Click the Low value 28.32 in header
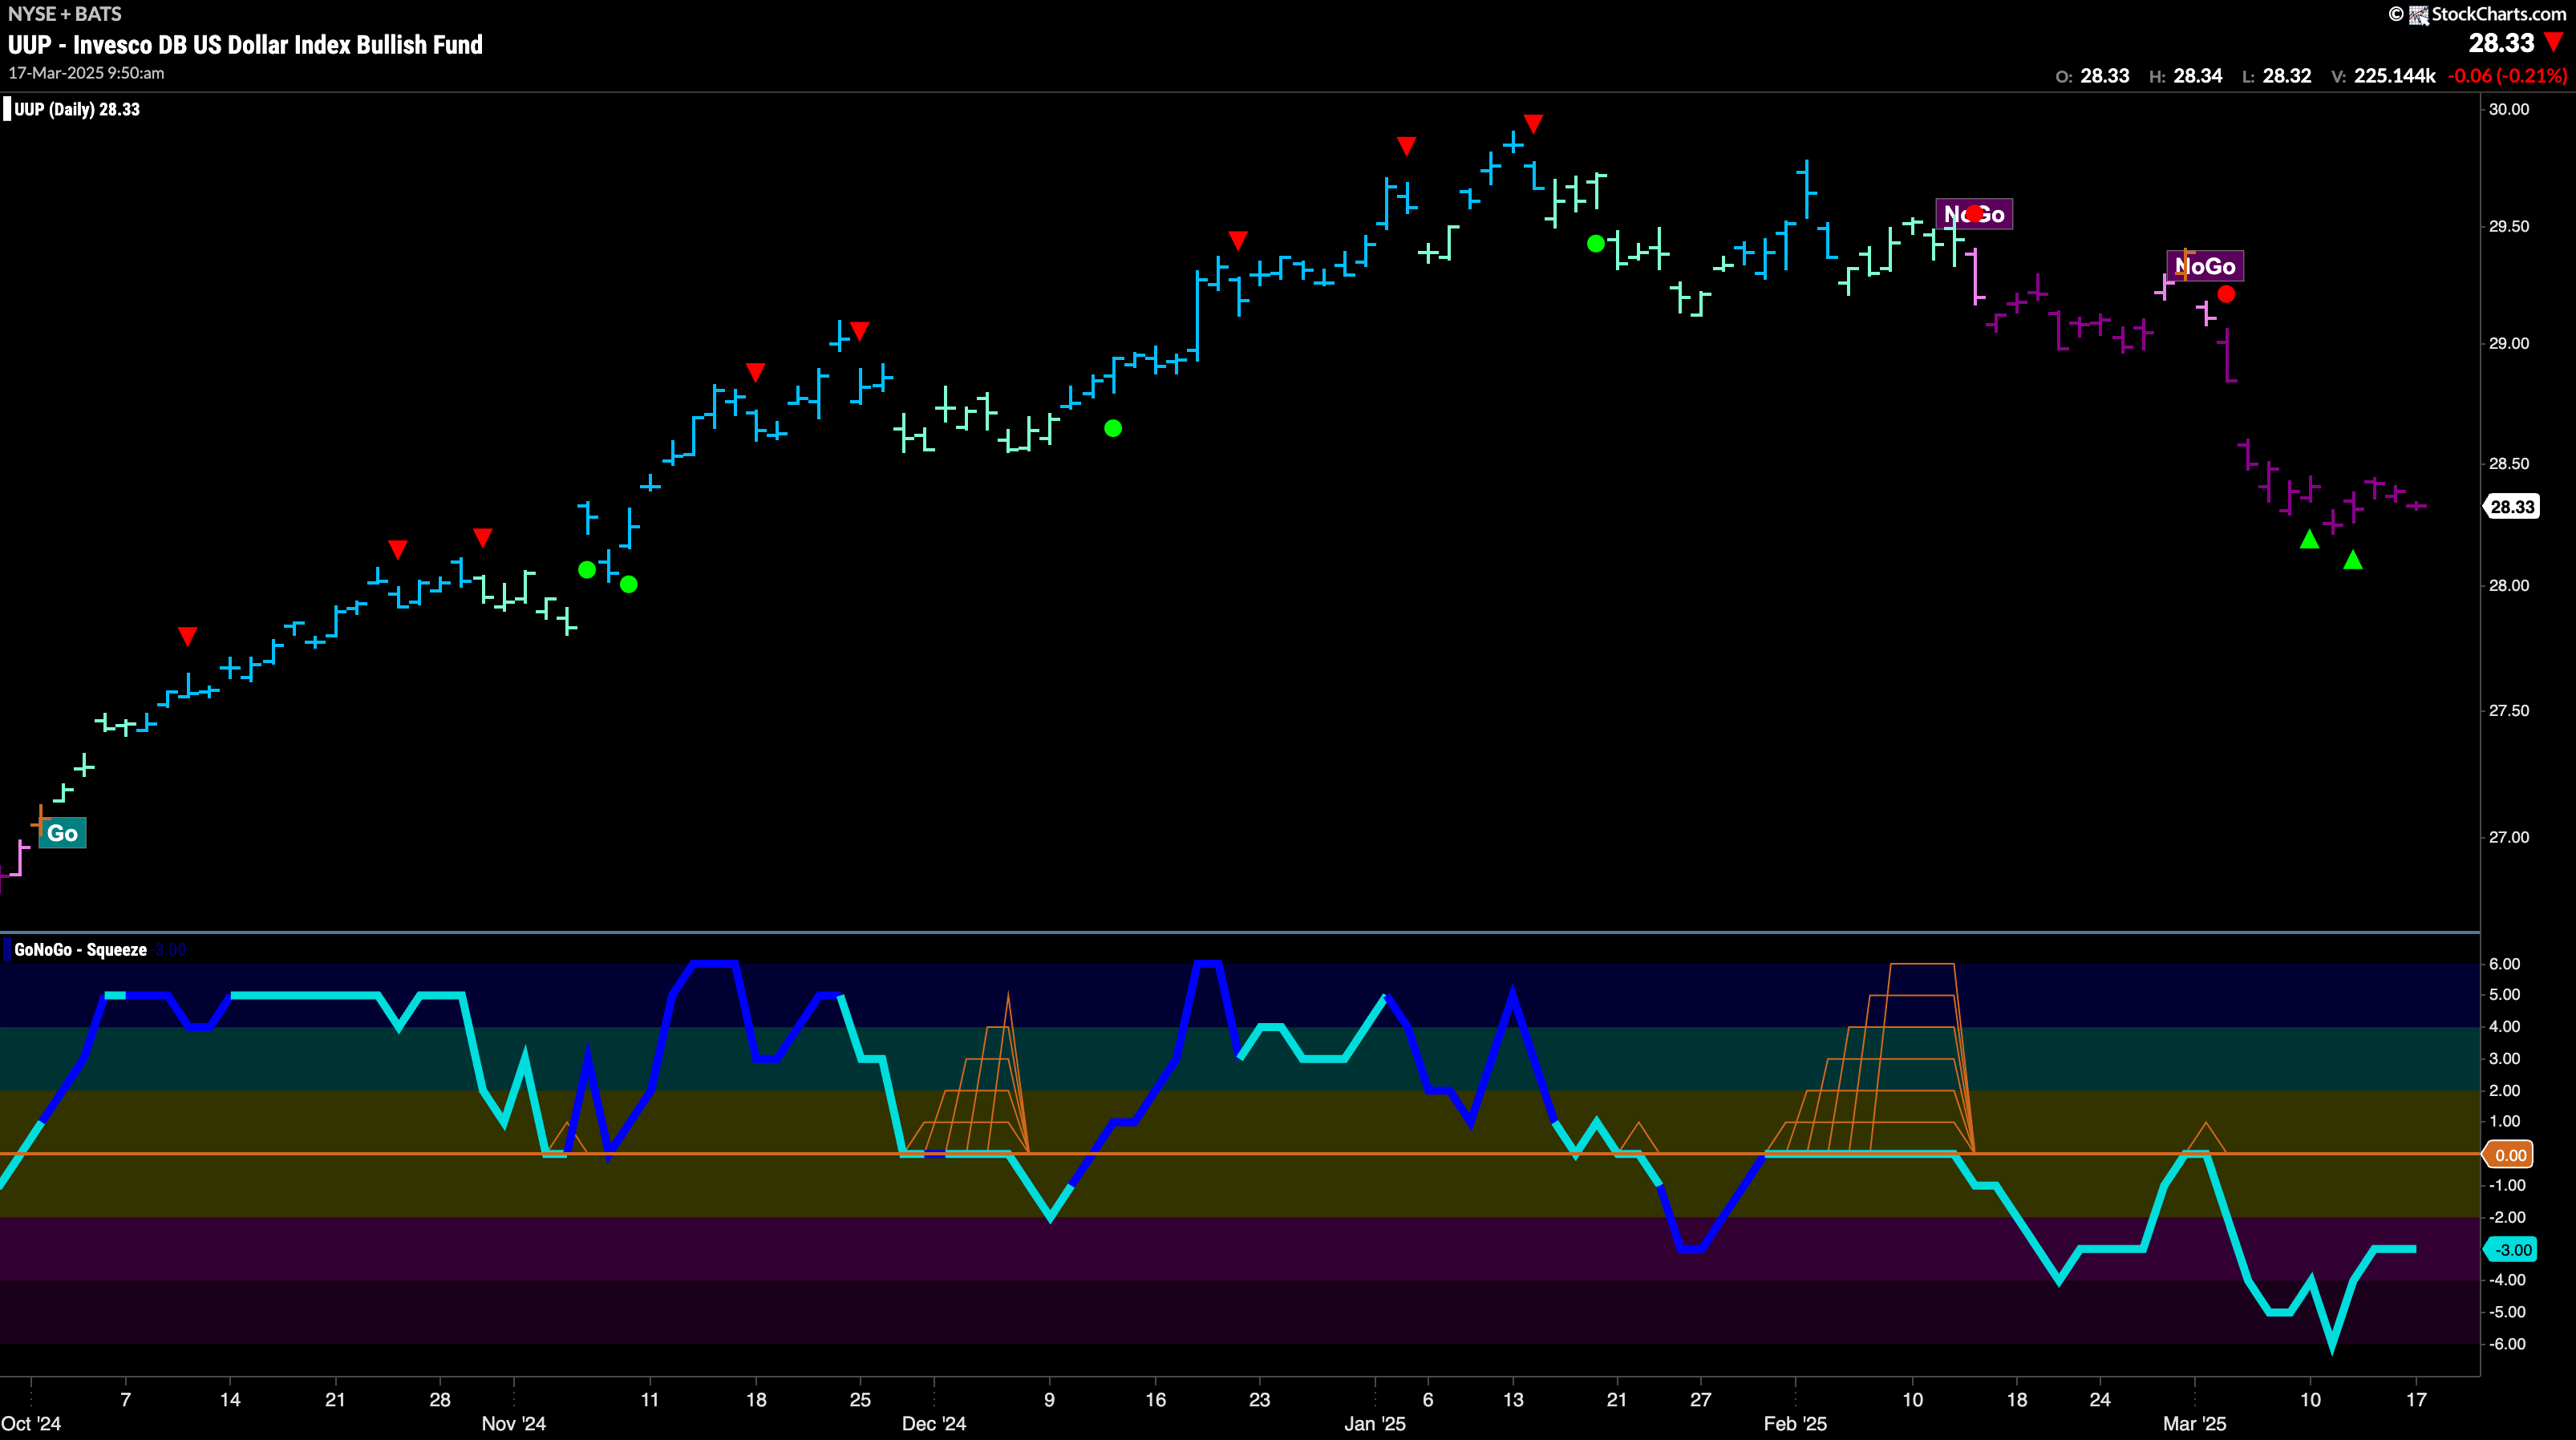The height and width of the screenshot is (1440, 2576). (2287, 76)
